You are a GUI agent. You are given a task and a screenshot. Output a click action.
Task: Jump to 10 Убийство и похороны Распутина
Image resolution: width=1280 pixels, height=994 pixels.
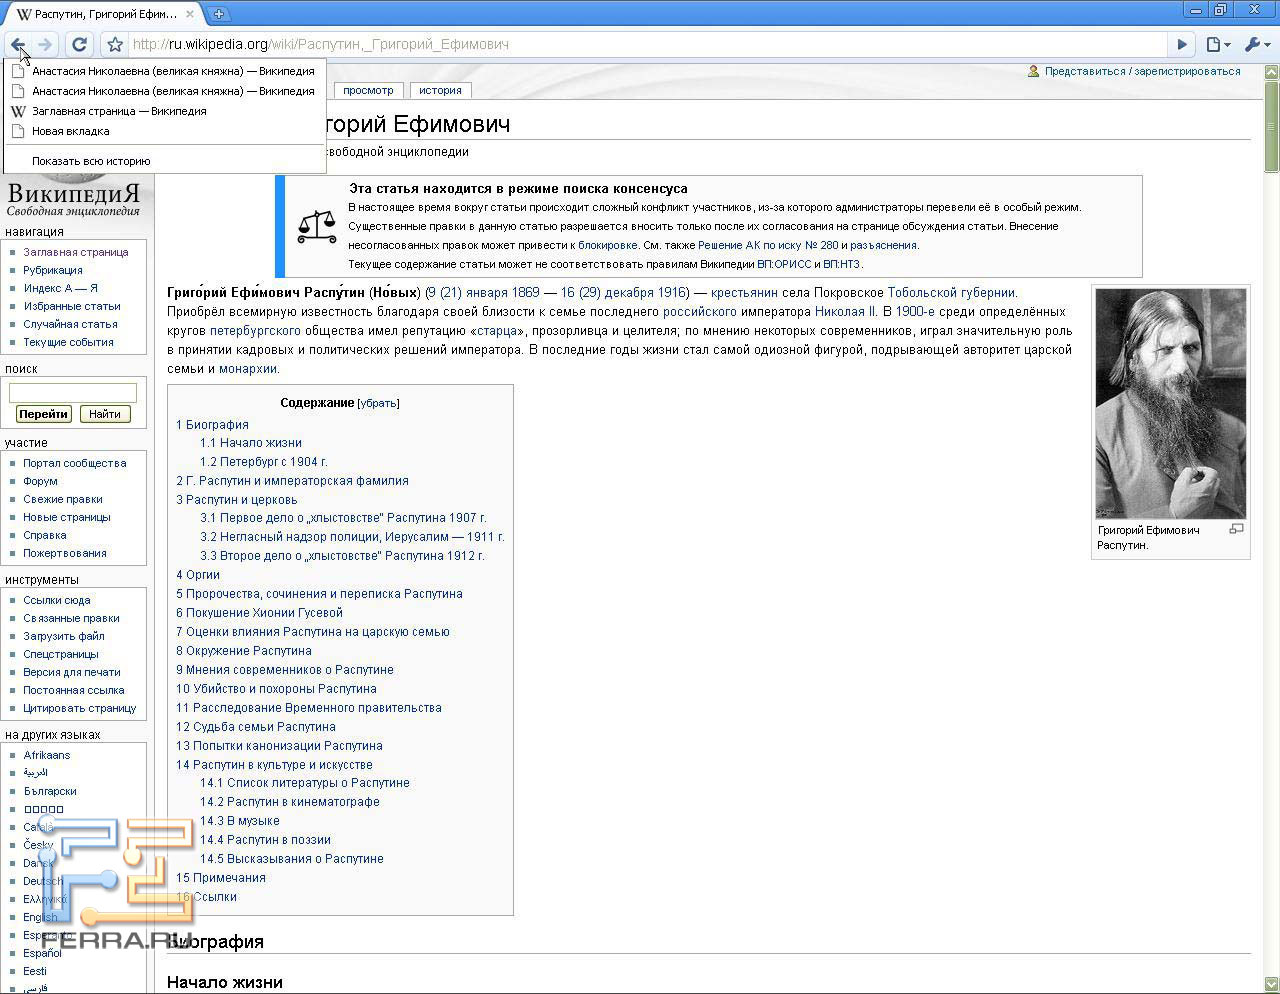click(276, 689)
